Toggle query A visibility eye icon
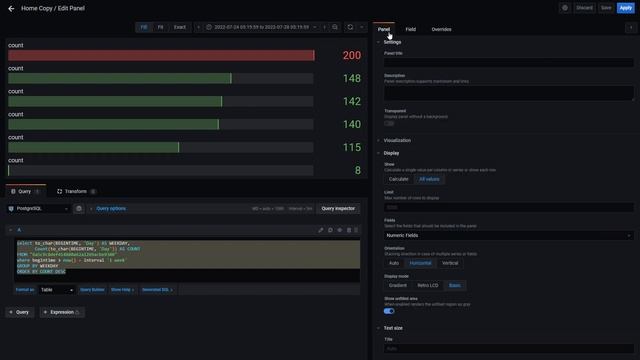 pyautogui.click(x=340, y=230)
